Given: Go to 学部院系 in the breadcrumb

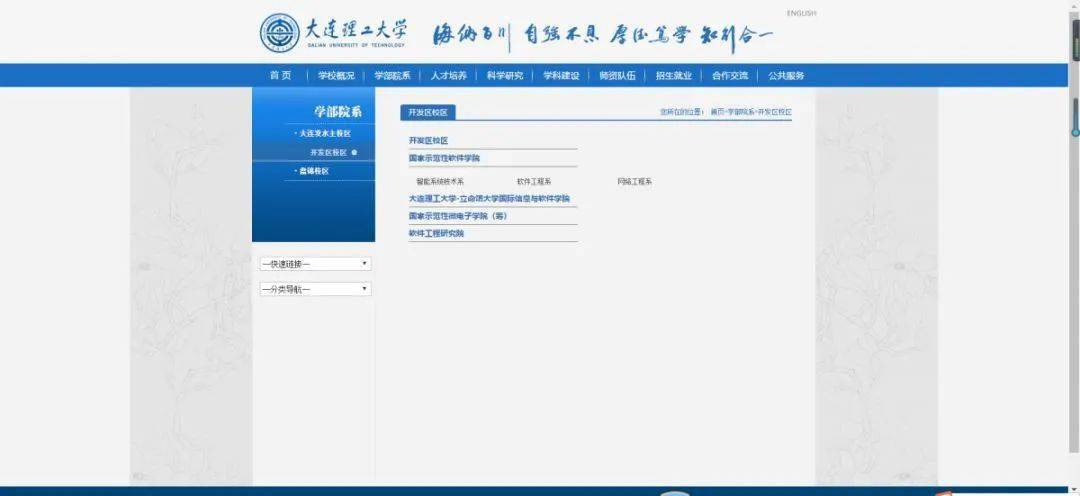Looking at the screenshot, I should pyautogui.click(x=741, y=112).
